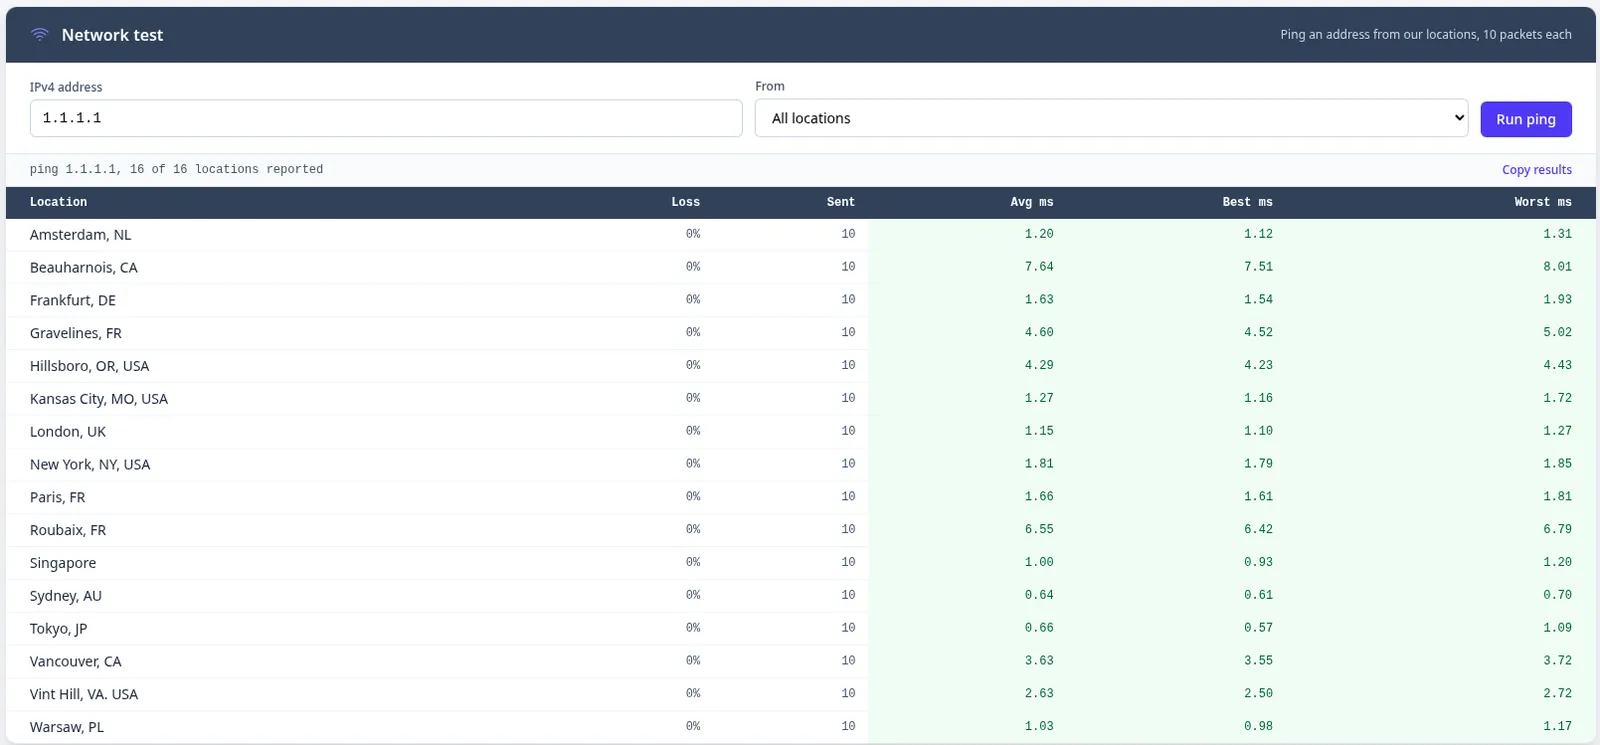
Task: Click the Run ping button
Action: pos(1526,119)
